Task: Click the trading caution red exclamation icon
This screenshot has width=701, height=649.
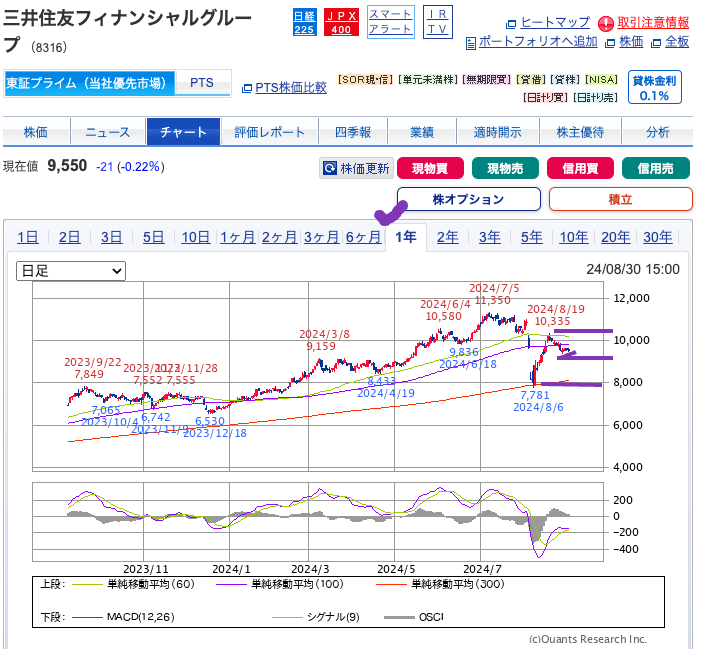Action: pyautogui.click(x=606, y=23)
